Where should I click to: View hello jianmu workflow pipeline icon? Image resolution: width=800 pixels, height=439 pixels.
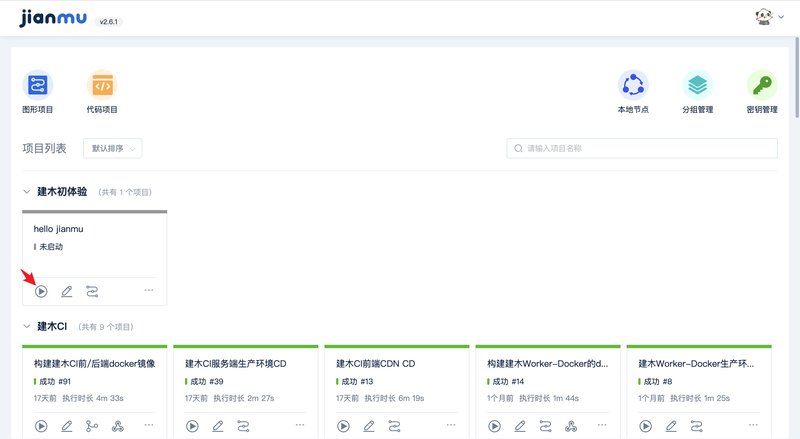coord(92,291)
